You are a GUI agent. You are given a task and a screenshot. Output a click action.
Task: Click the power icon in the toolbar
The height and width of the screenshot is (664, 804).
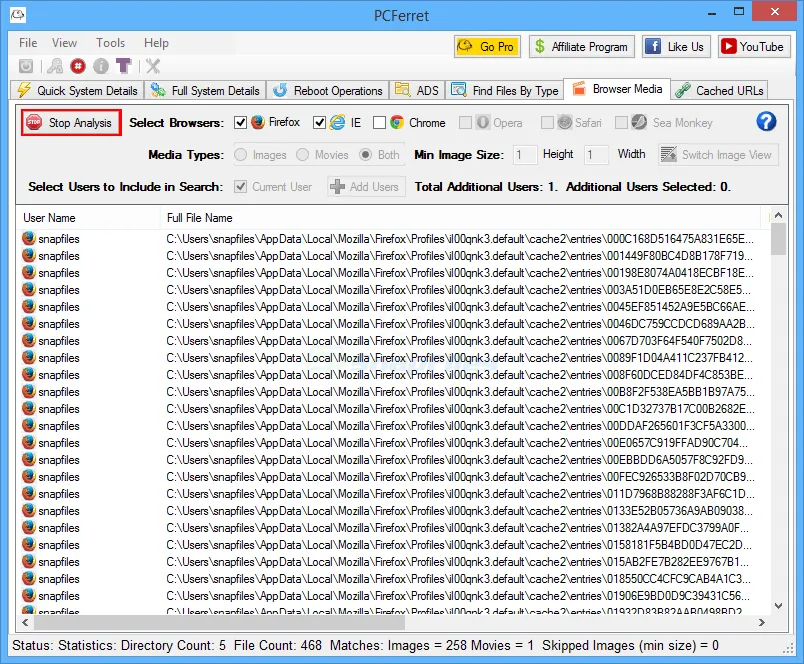click(27, 66)
